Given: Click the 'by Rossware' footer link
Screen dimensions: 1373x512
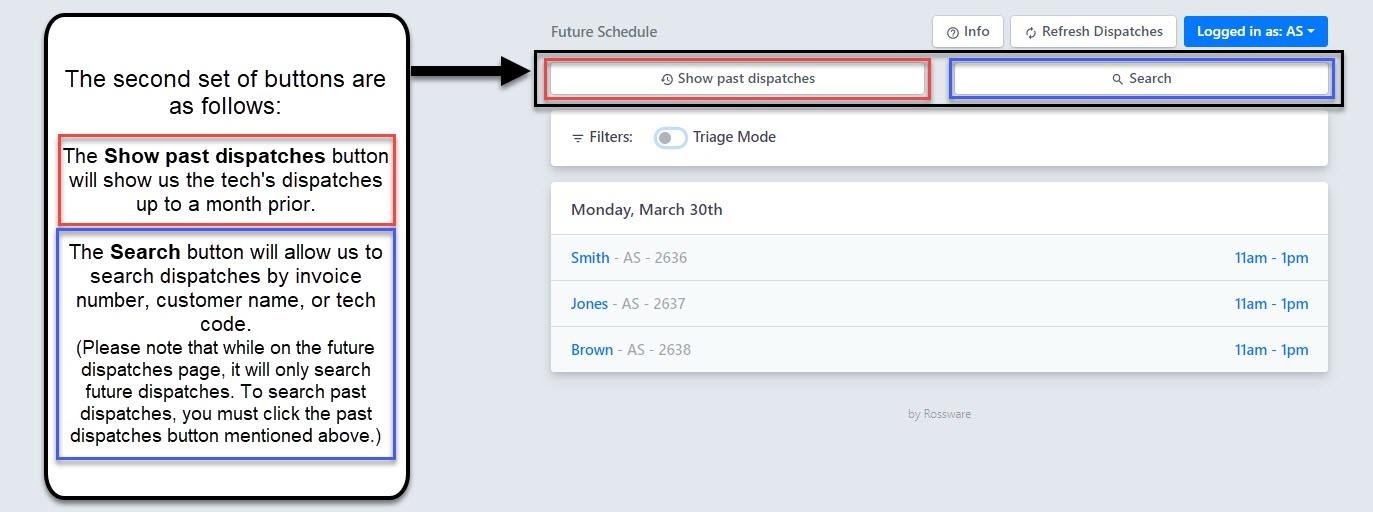Looking at the screenshot, I should [939, 414].
